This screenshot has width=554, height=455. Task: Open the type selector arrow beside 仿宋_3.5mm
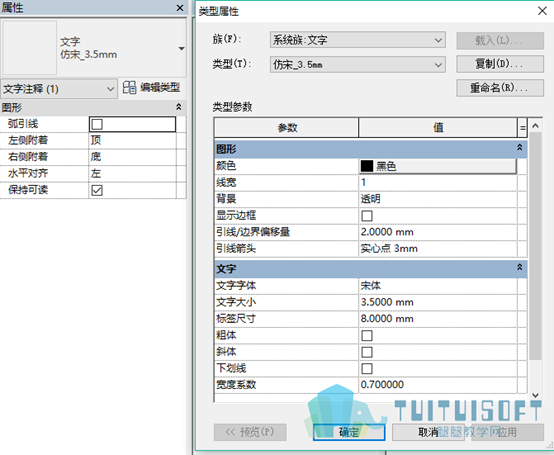pos(182,48)
